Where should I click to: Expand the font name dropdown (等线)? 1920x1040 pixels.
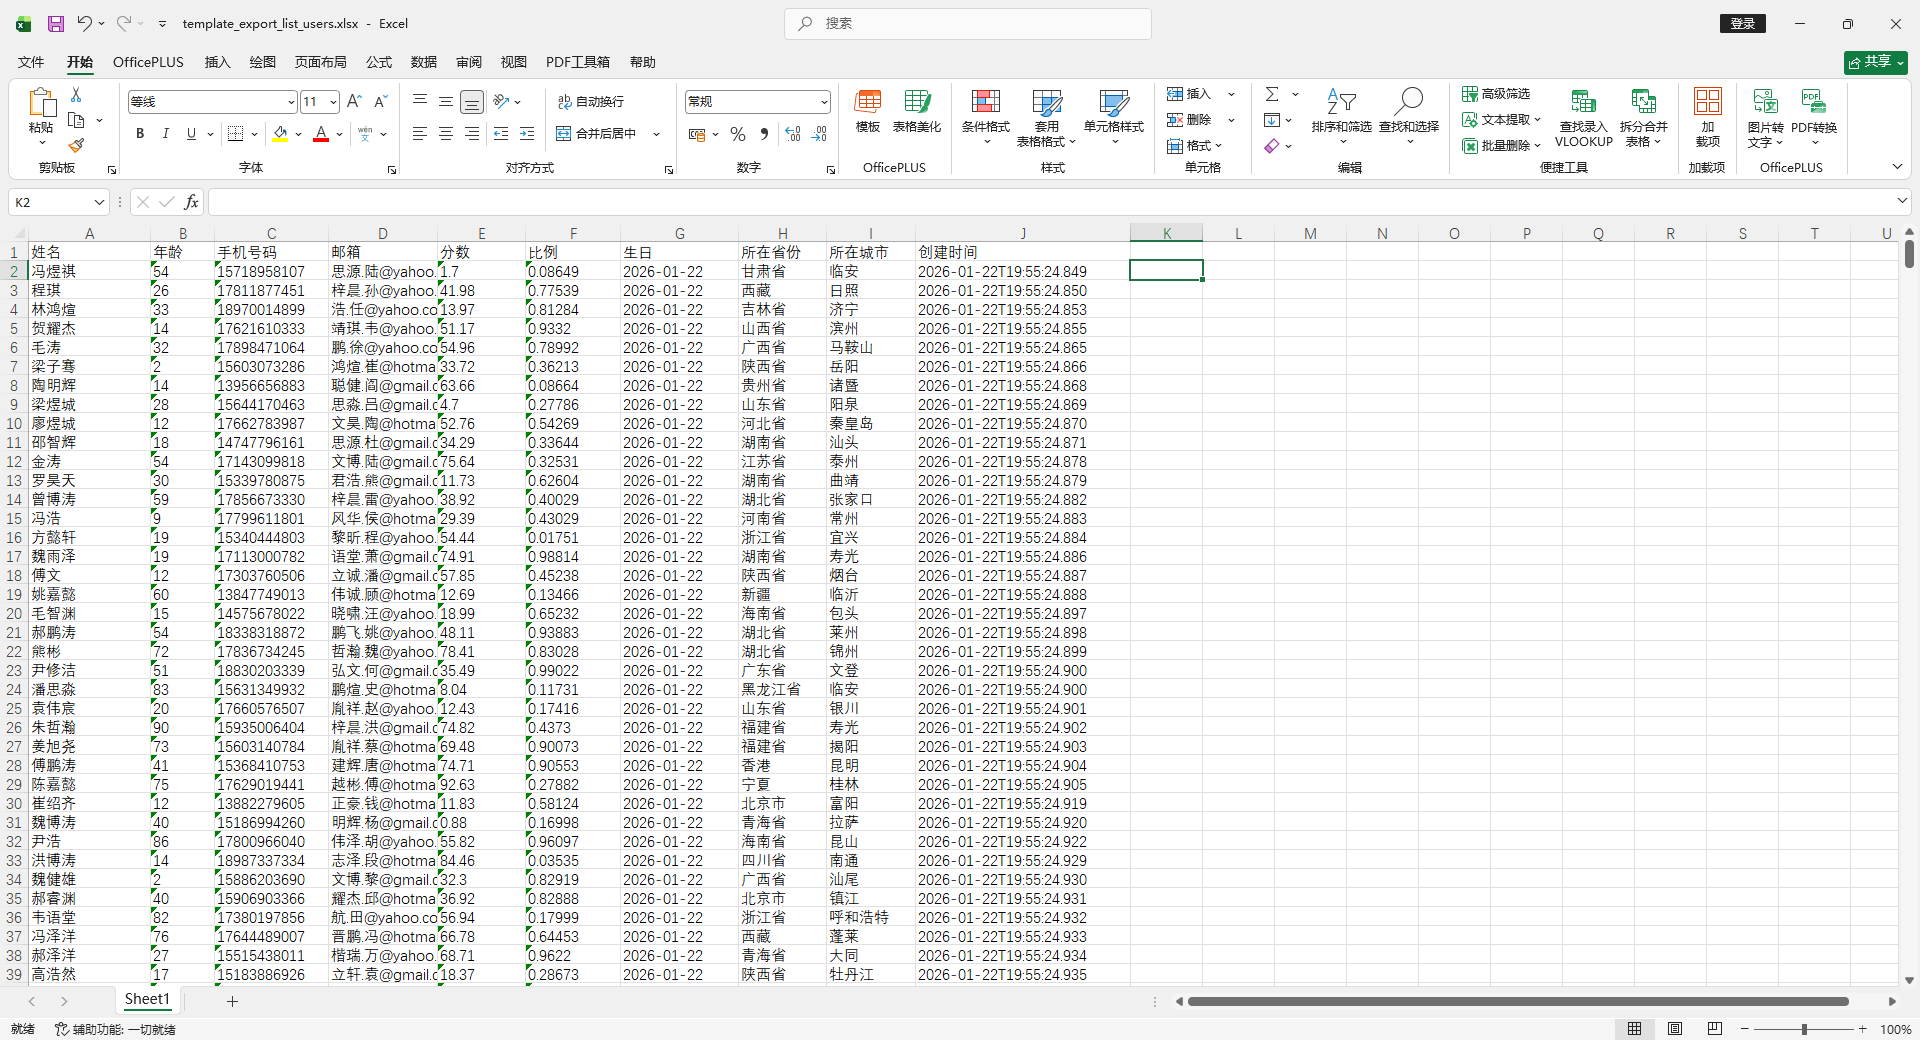click(x=291, y=102)
